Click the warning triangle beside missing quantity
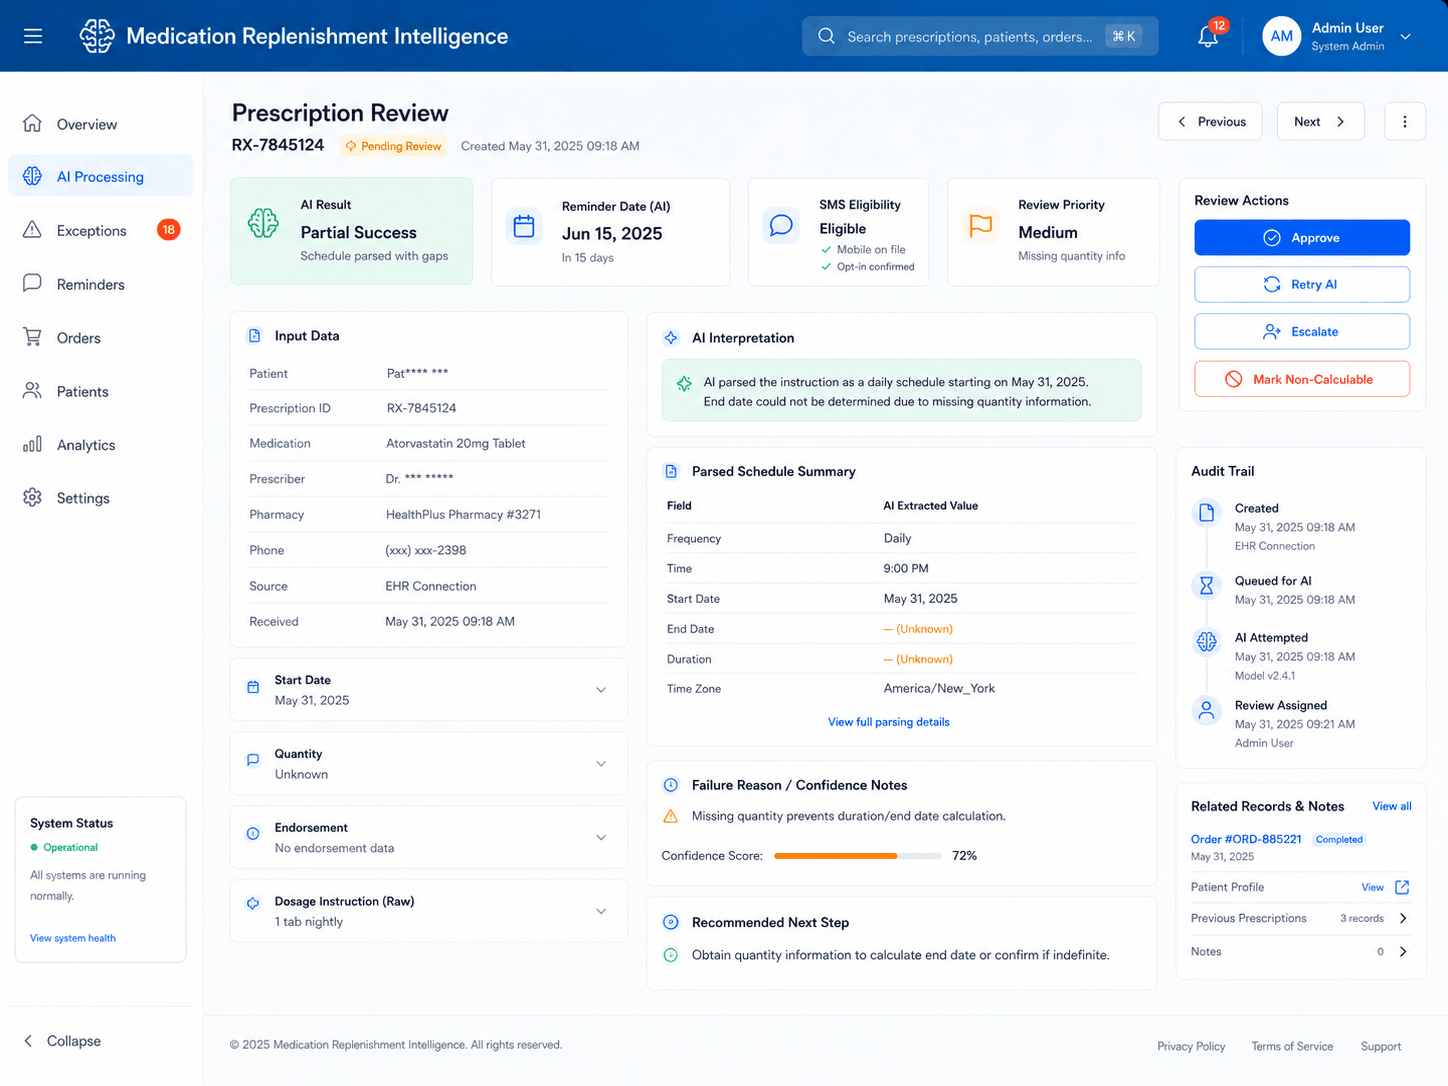This screenshot has width=1448, height=1086. pos(671,816)
